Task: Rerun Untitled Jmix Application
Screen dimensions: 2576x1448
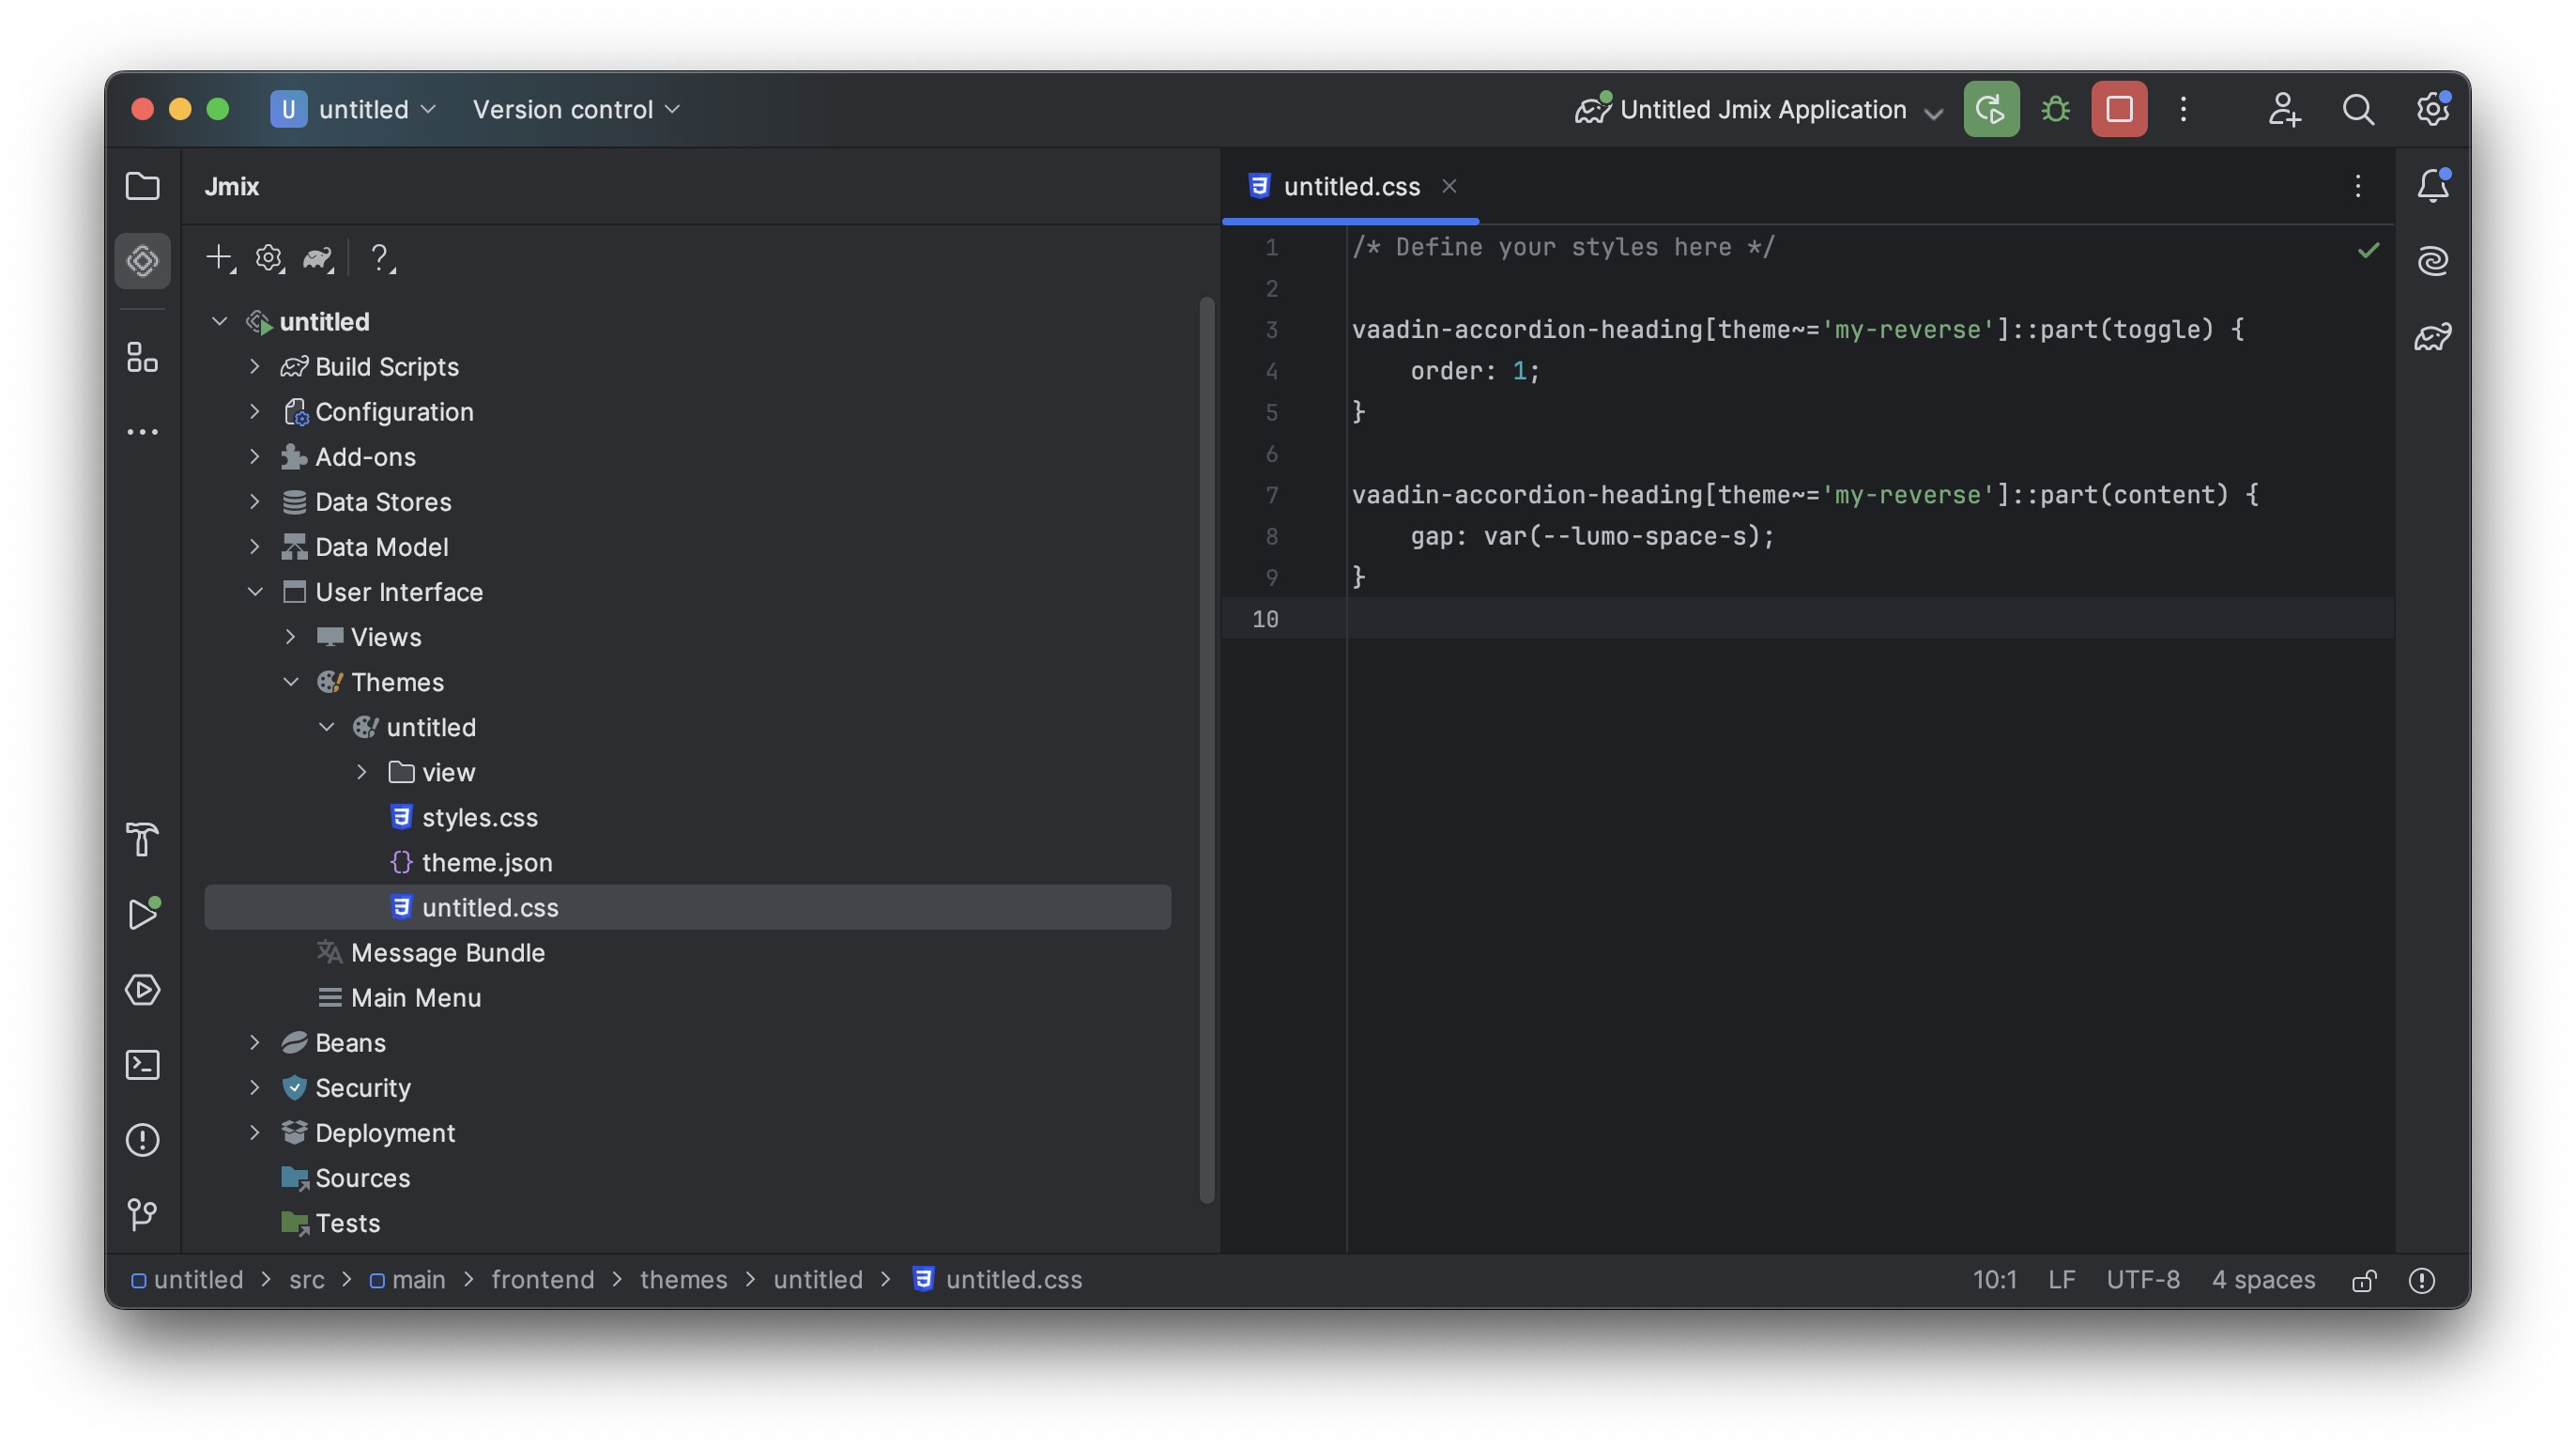Action: point(1990,109)
